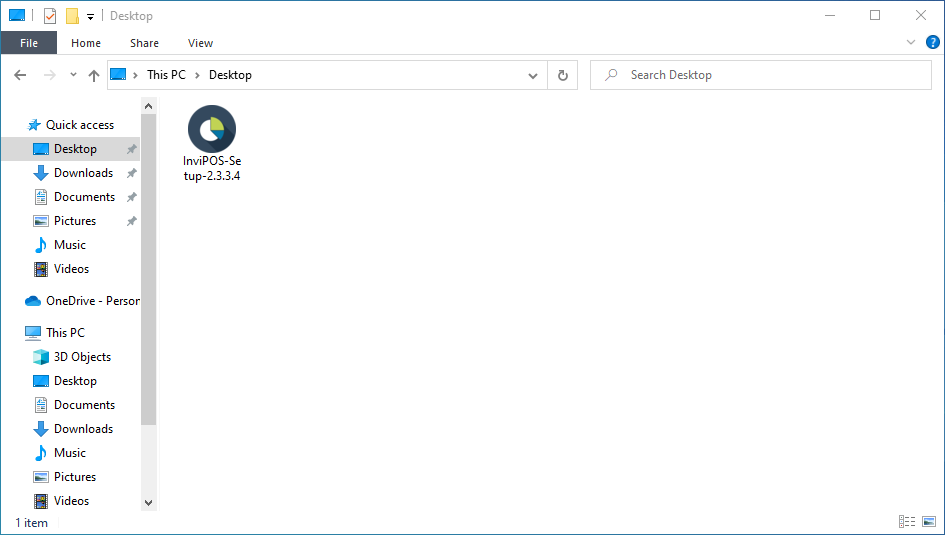Open the recent locations dropdown arrow
This screenshot has height=535, width=945.
tap(73, 75)
